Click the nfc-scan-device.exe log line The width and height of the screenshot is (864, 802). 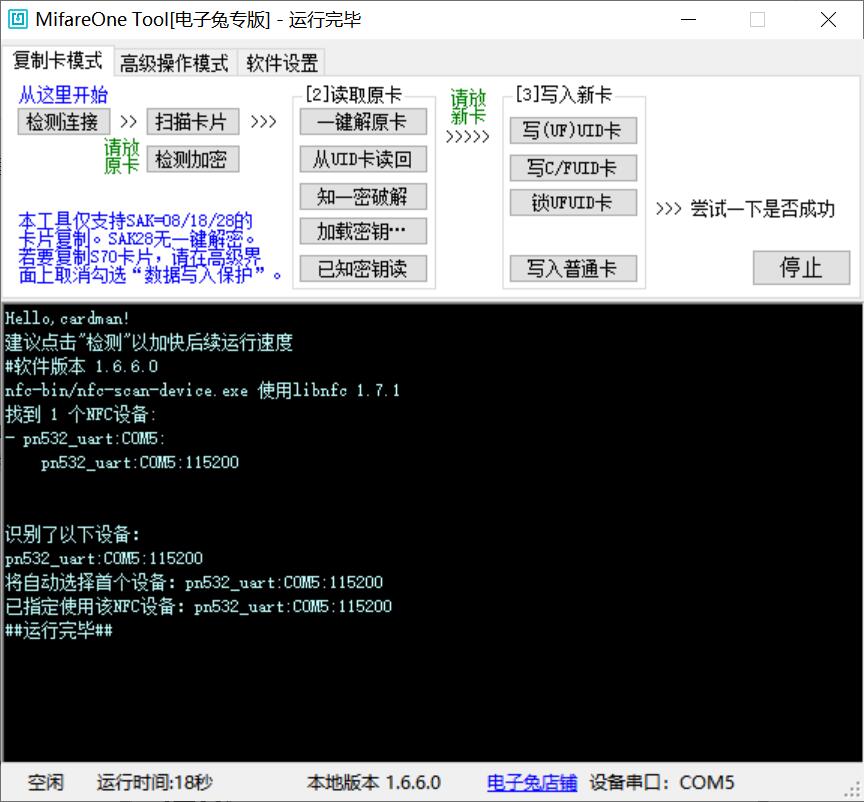coord(202,390)
